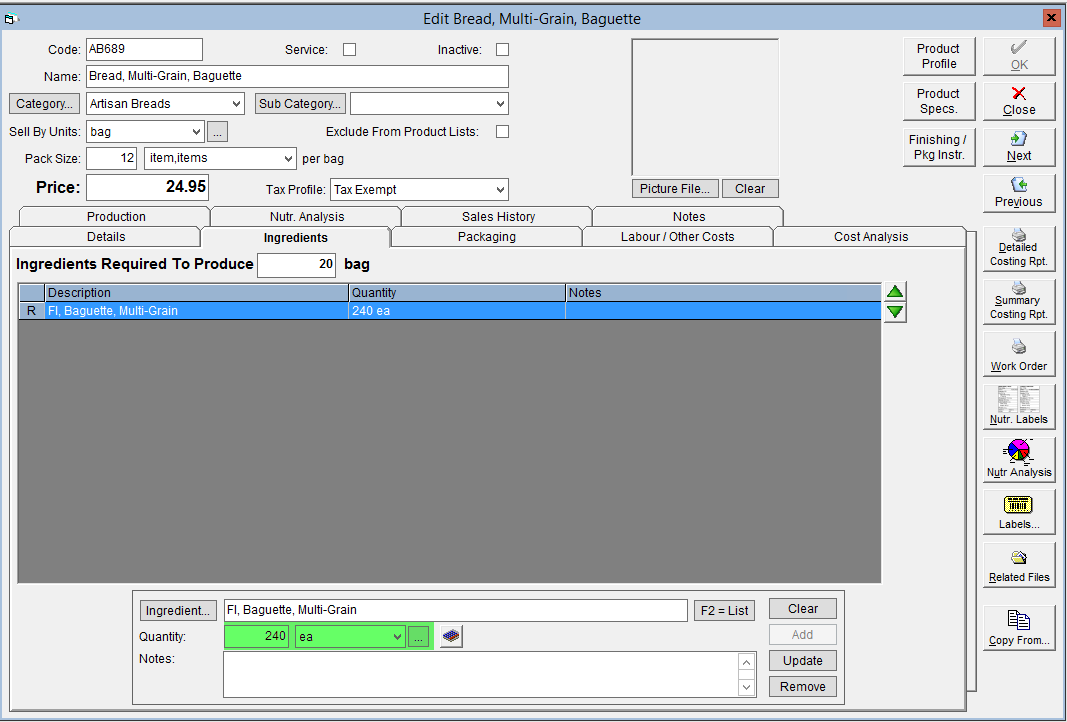Click the Description column header
Screen dimensions: 1067x722
click(197, 293)
